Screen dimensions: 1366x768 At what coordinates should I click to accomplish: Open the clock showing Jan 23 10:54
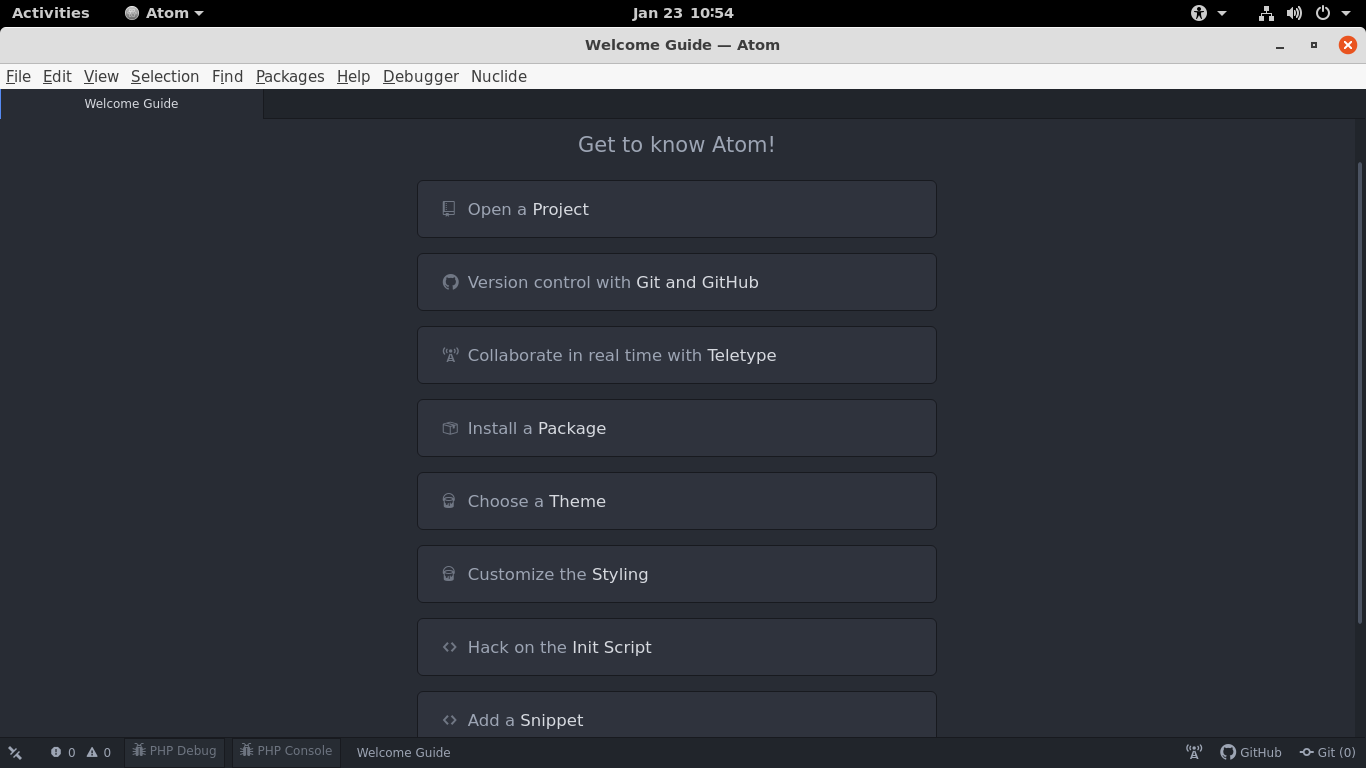click(x=683, y=13)
